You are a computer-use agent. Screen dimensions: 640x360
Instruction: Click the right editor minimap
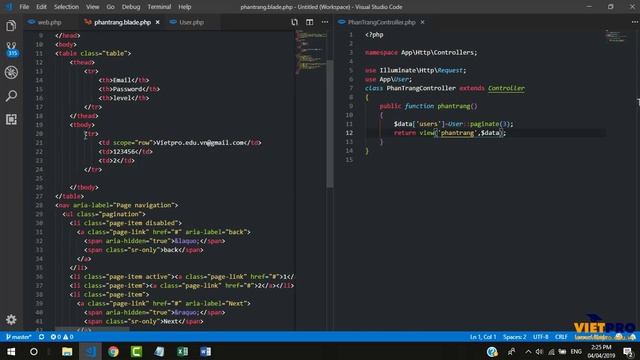(616, 36)
